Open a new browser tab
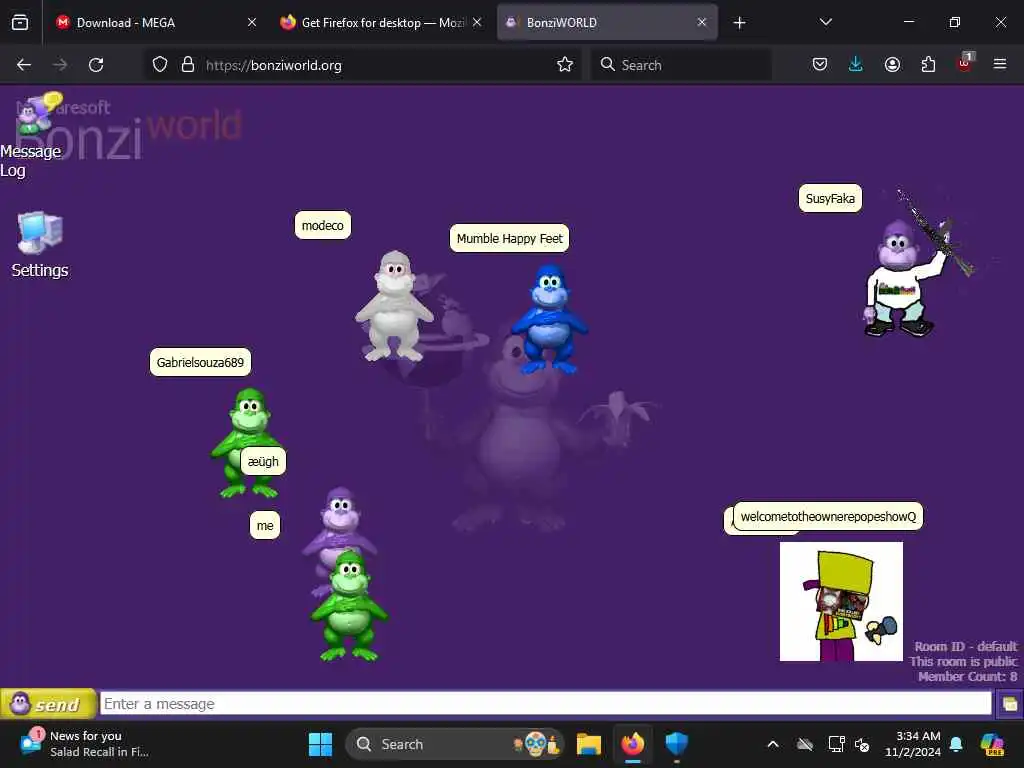 click(739, 23)
